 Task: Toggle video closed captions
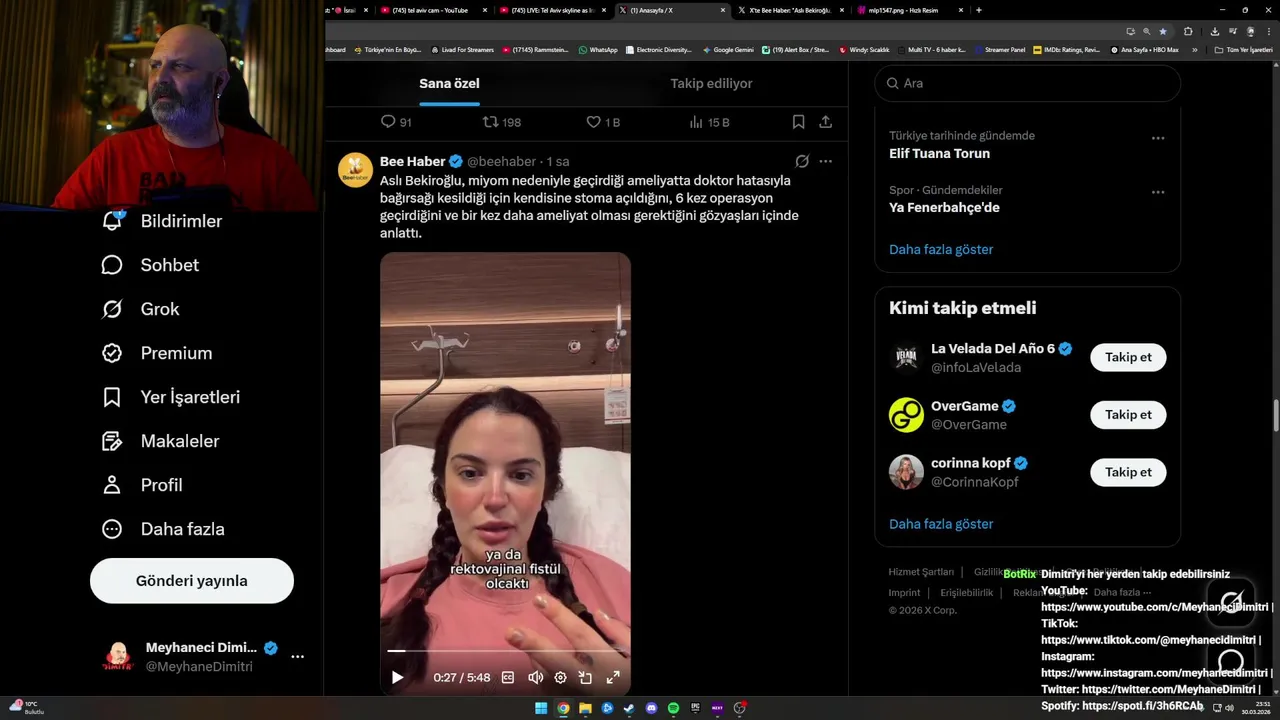pyautogui.click(x=508, y=677)
